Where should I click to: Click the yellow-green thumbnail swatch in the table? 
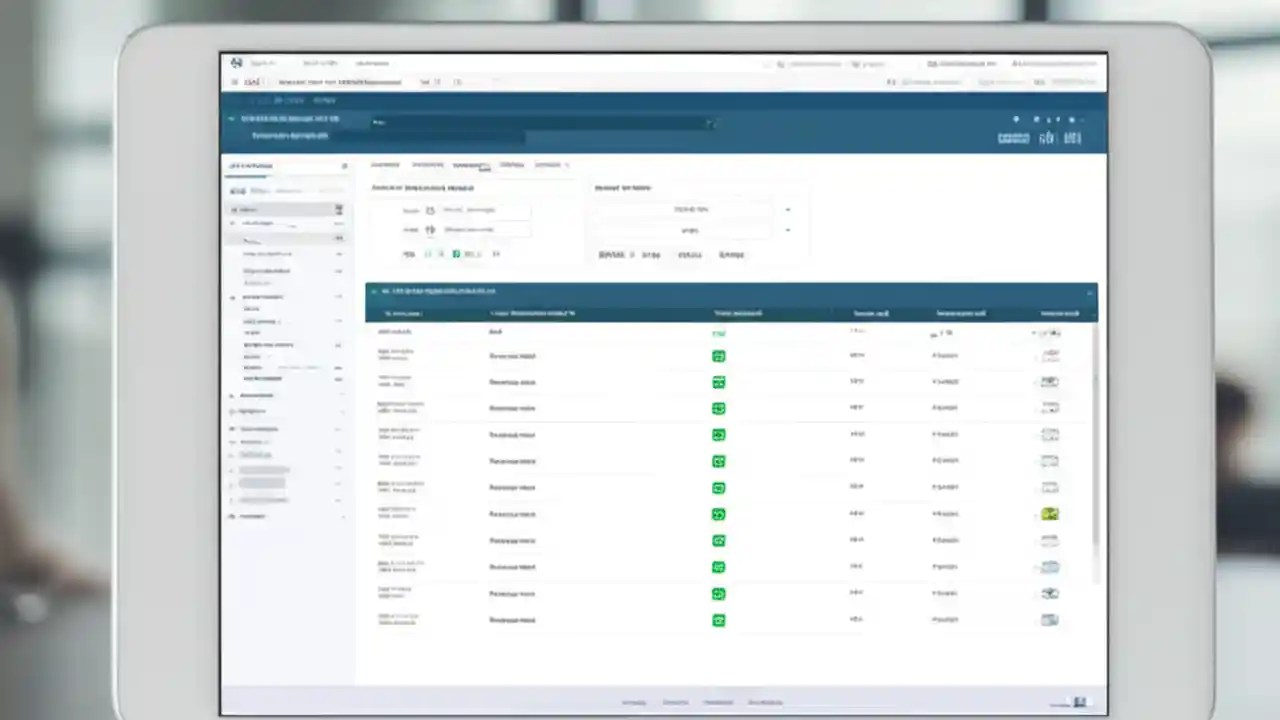point(1049,513)
